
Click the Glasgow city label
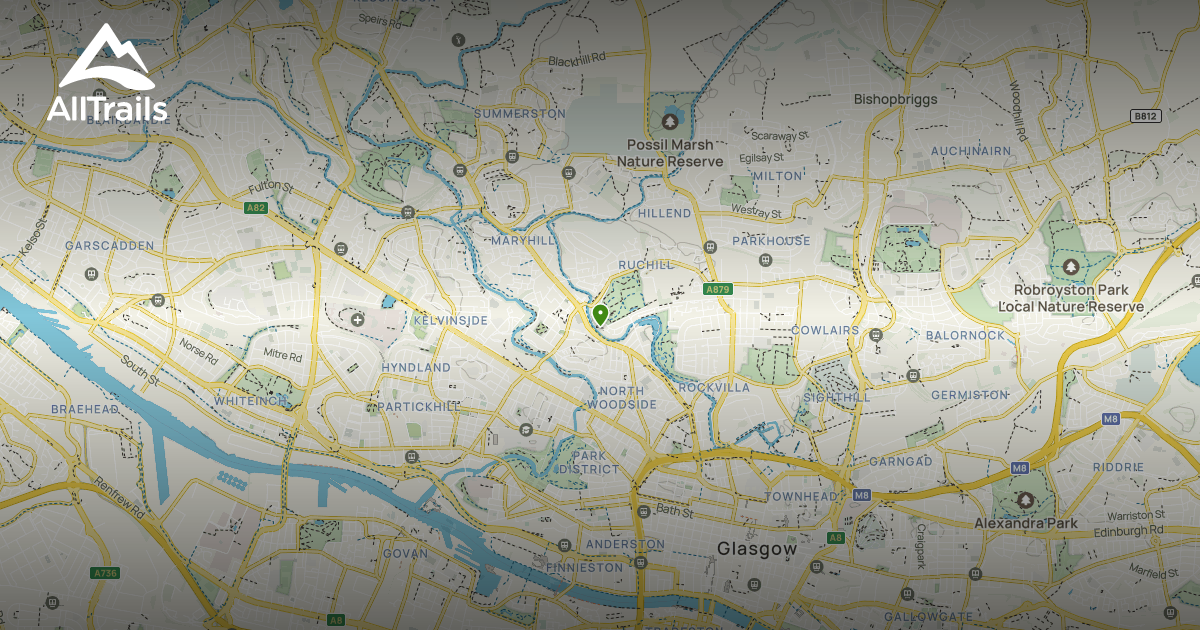point(757,549)
